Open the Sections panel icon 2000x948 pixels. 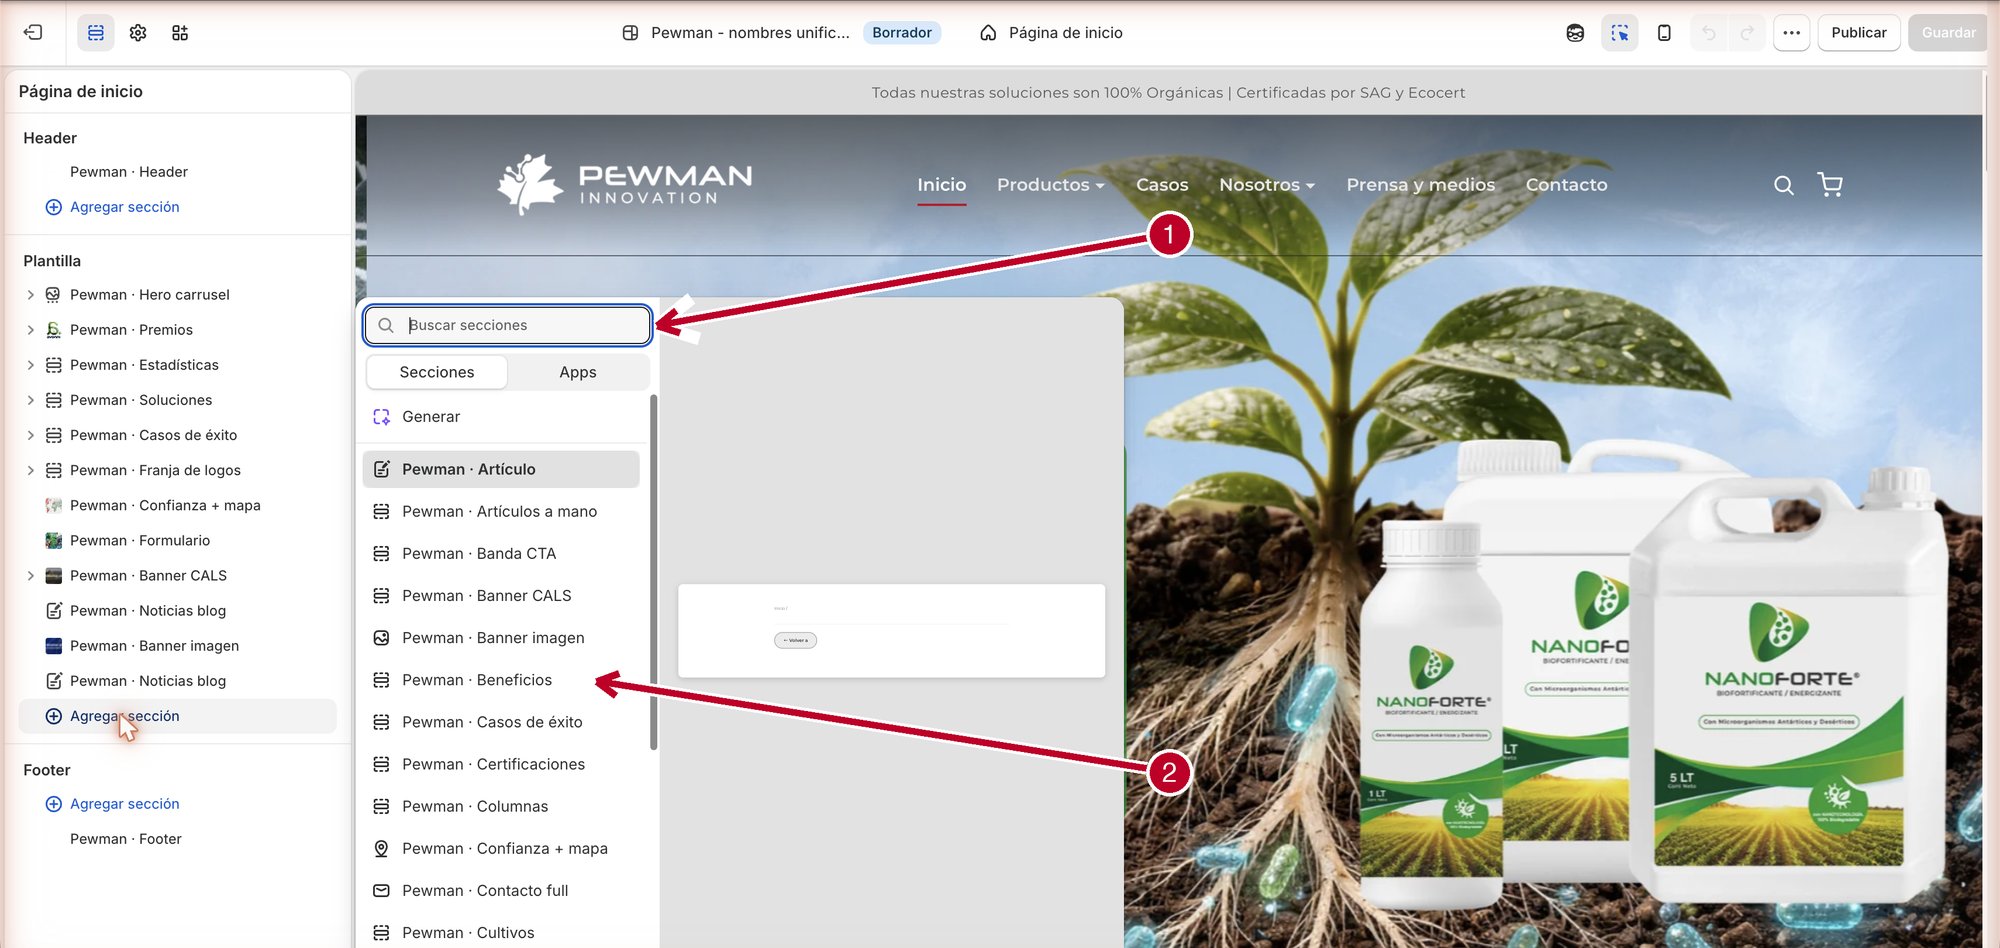96,33
